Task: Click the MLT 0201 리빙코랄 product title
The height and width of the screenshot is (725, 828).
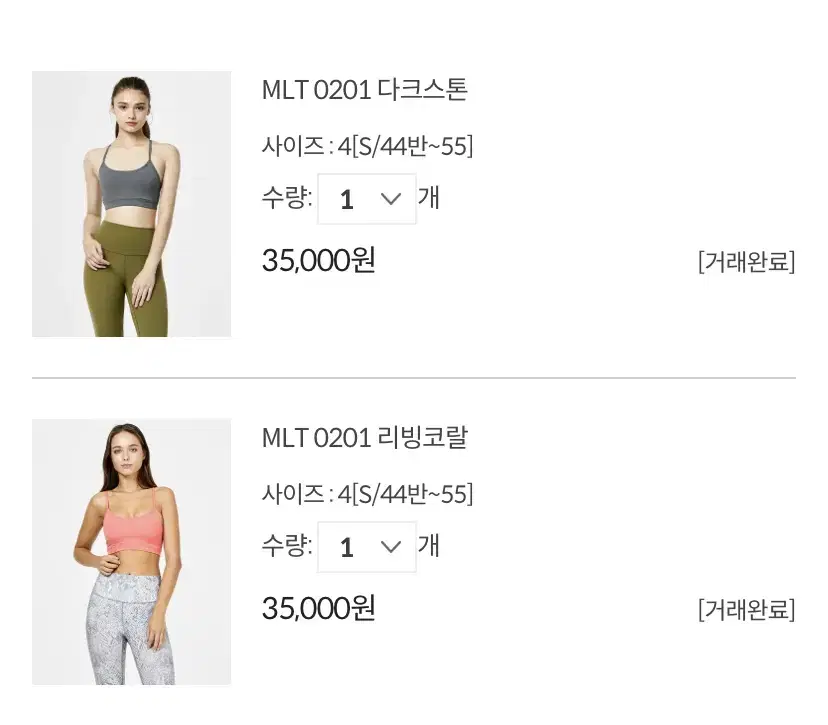Action: pyautogui.click(x=365, y=438)
